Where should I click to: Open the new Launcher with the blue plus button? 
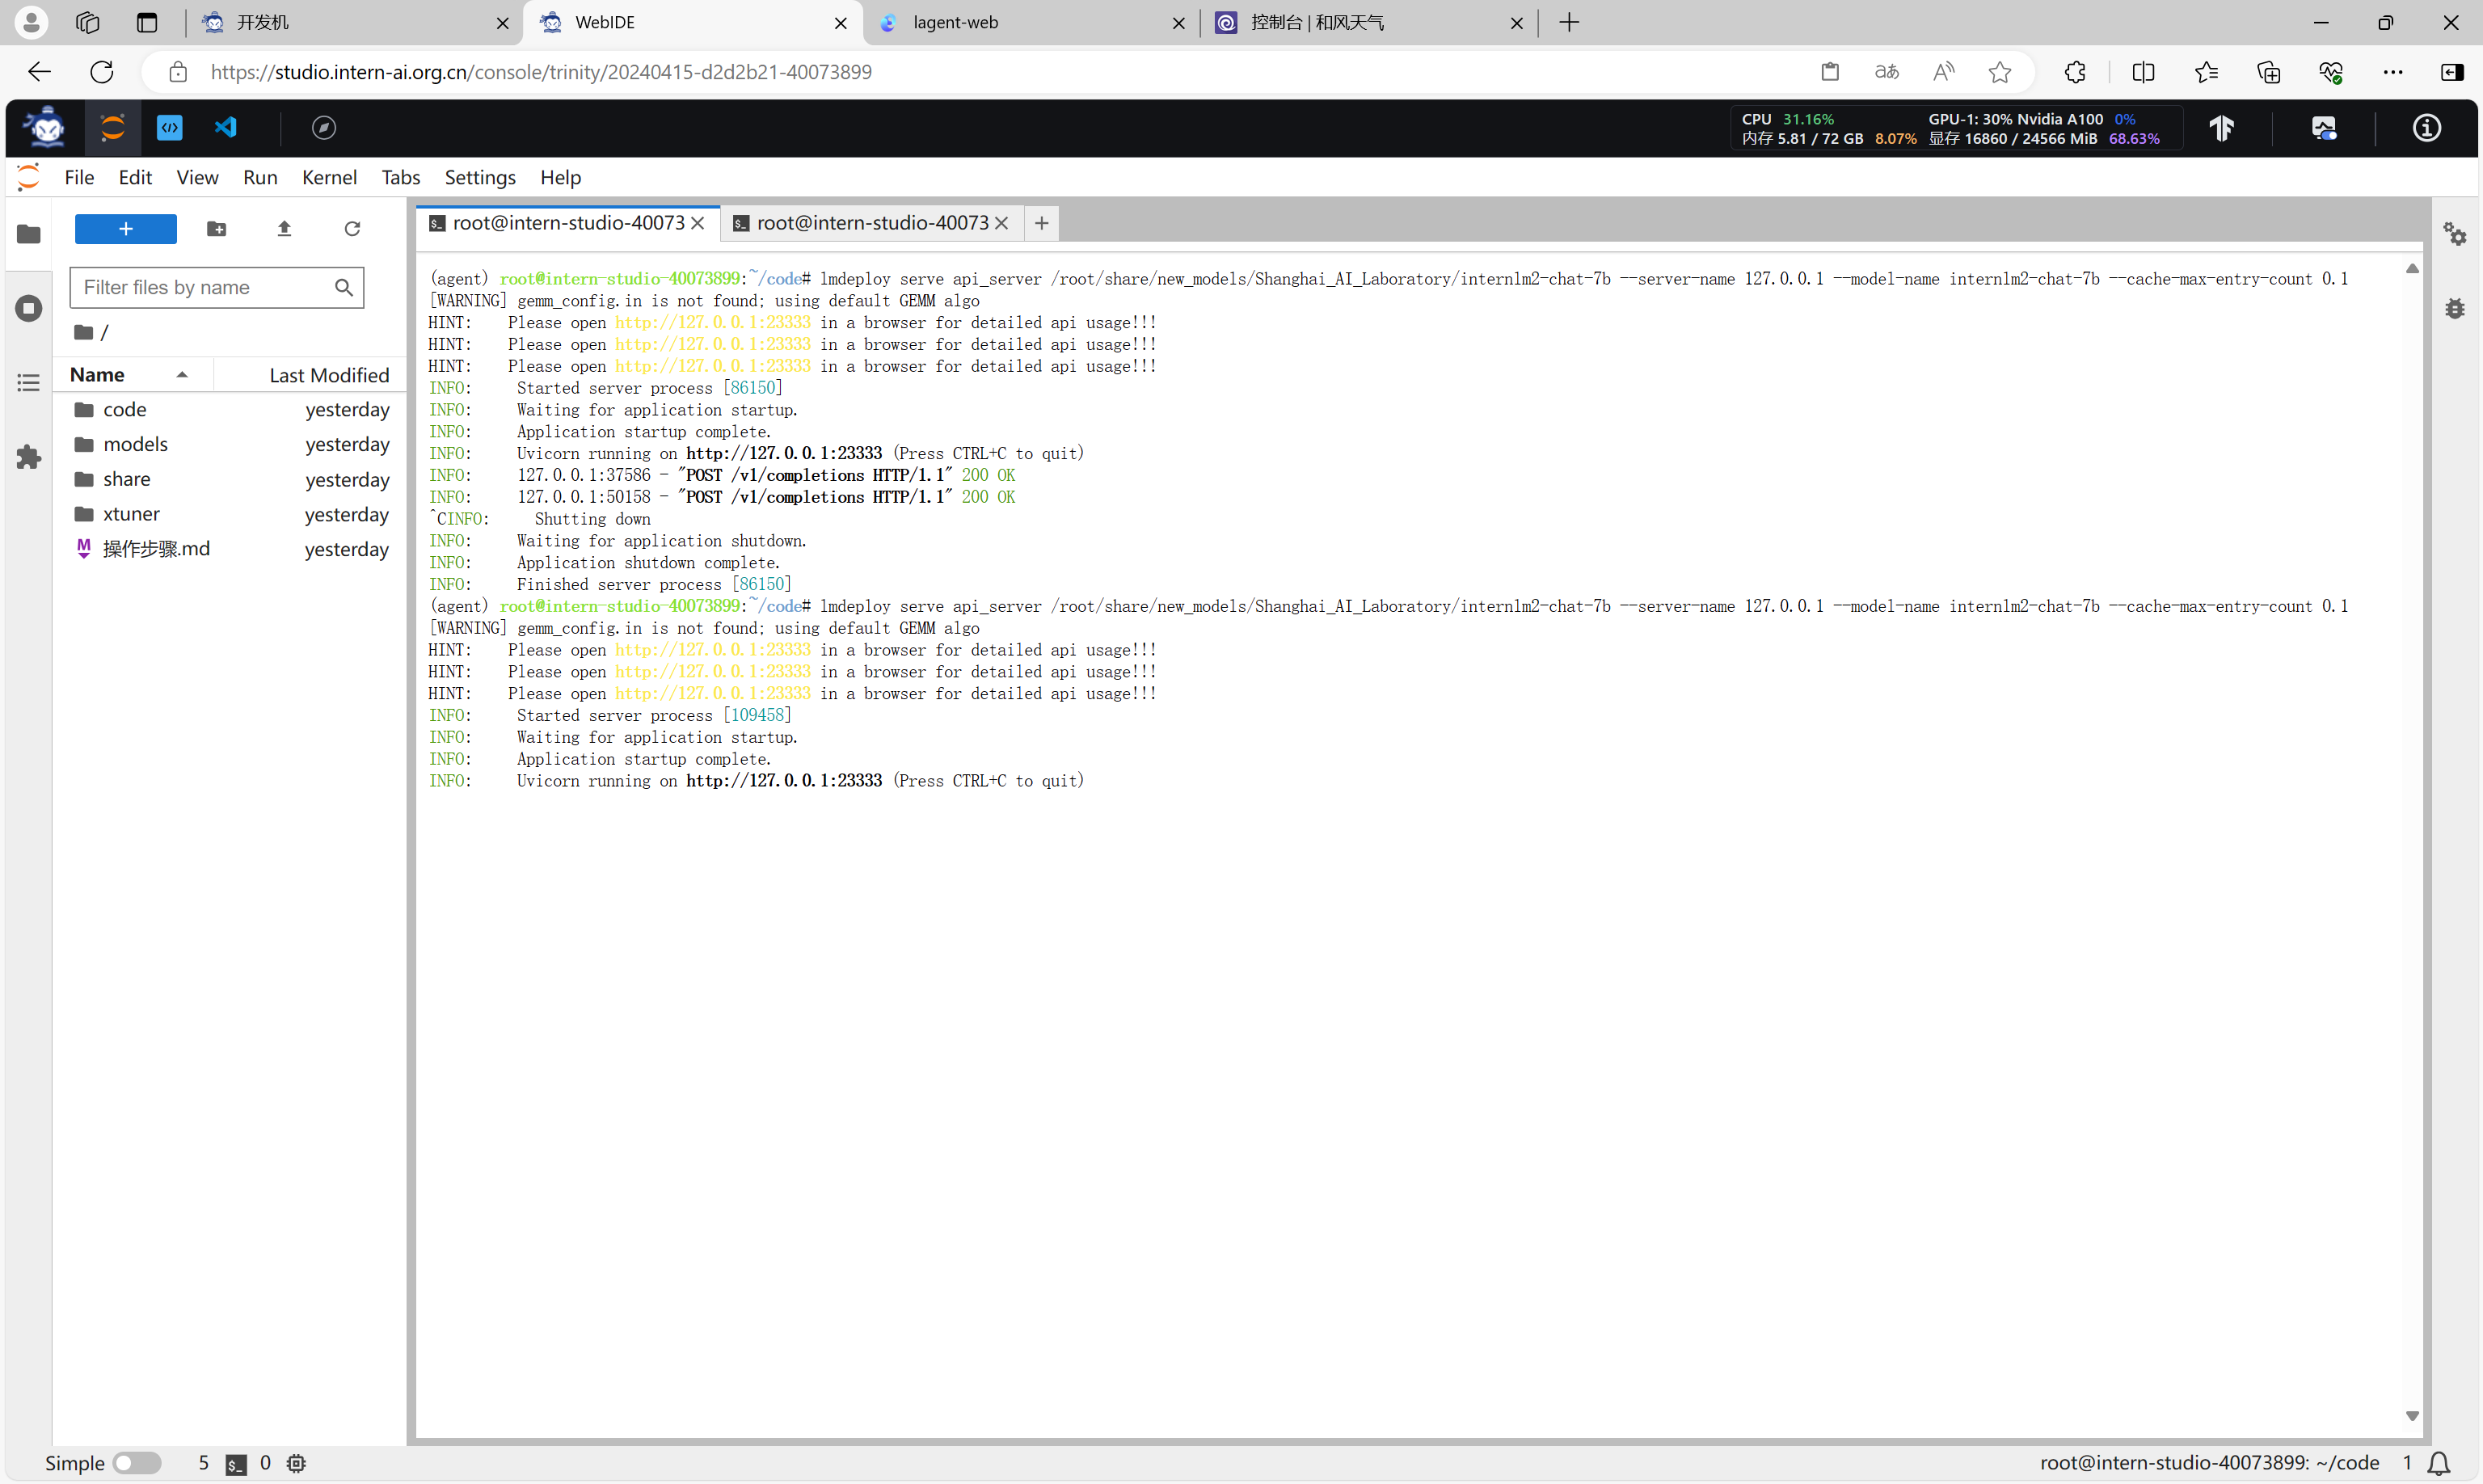click(x=126, y=229)
